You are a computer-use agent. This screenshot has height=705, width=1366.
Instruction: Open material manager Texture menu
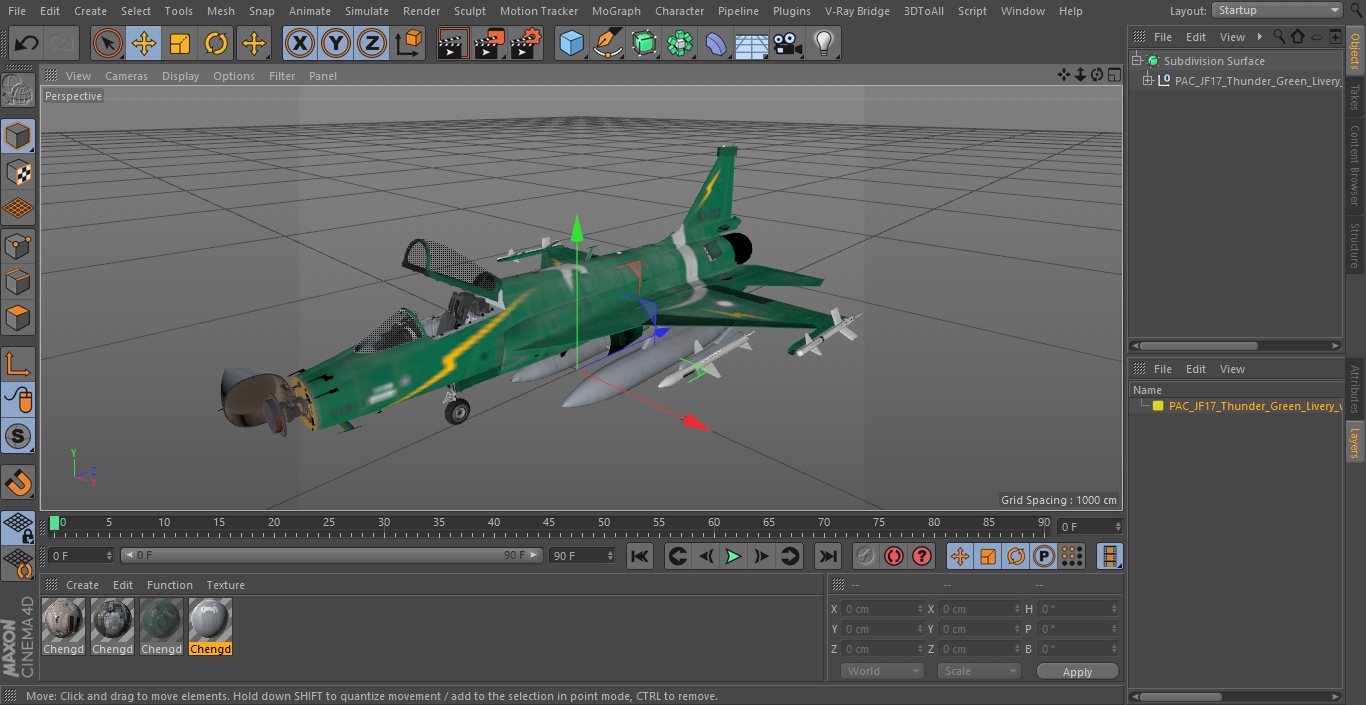(x=225, y=585)
